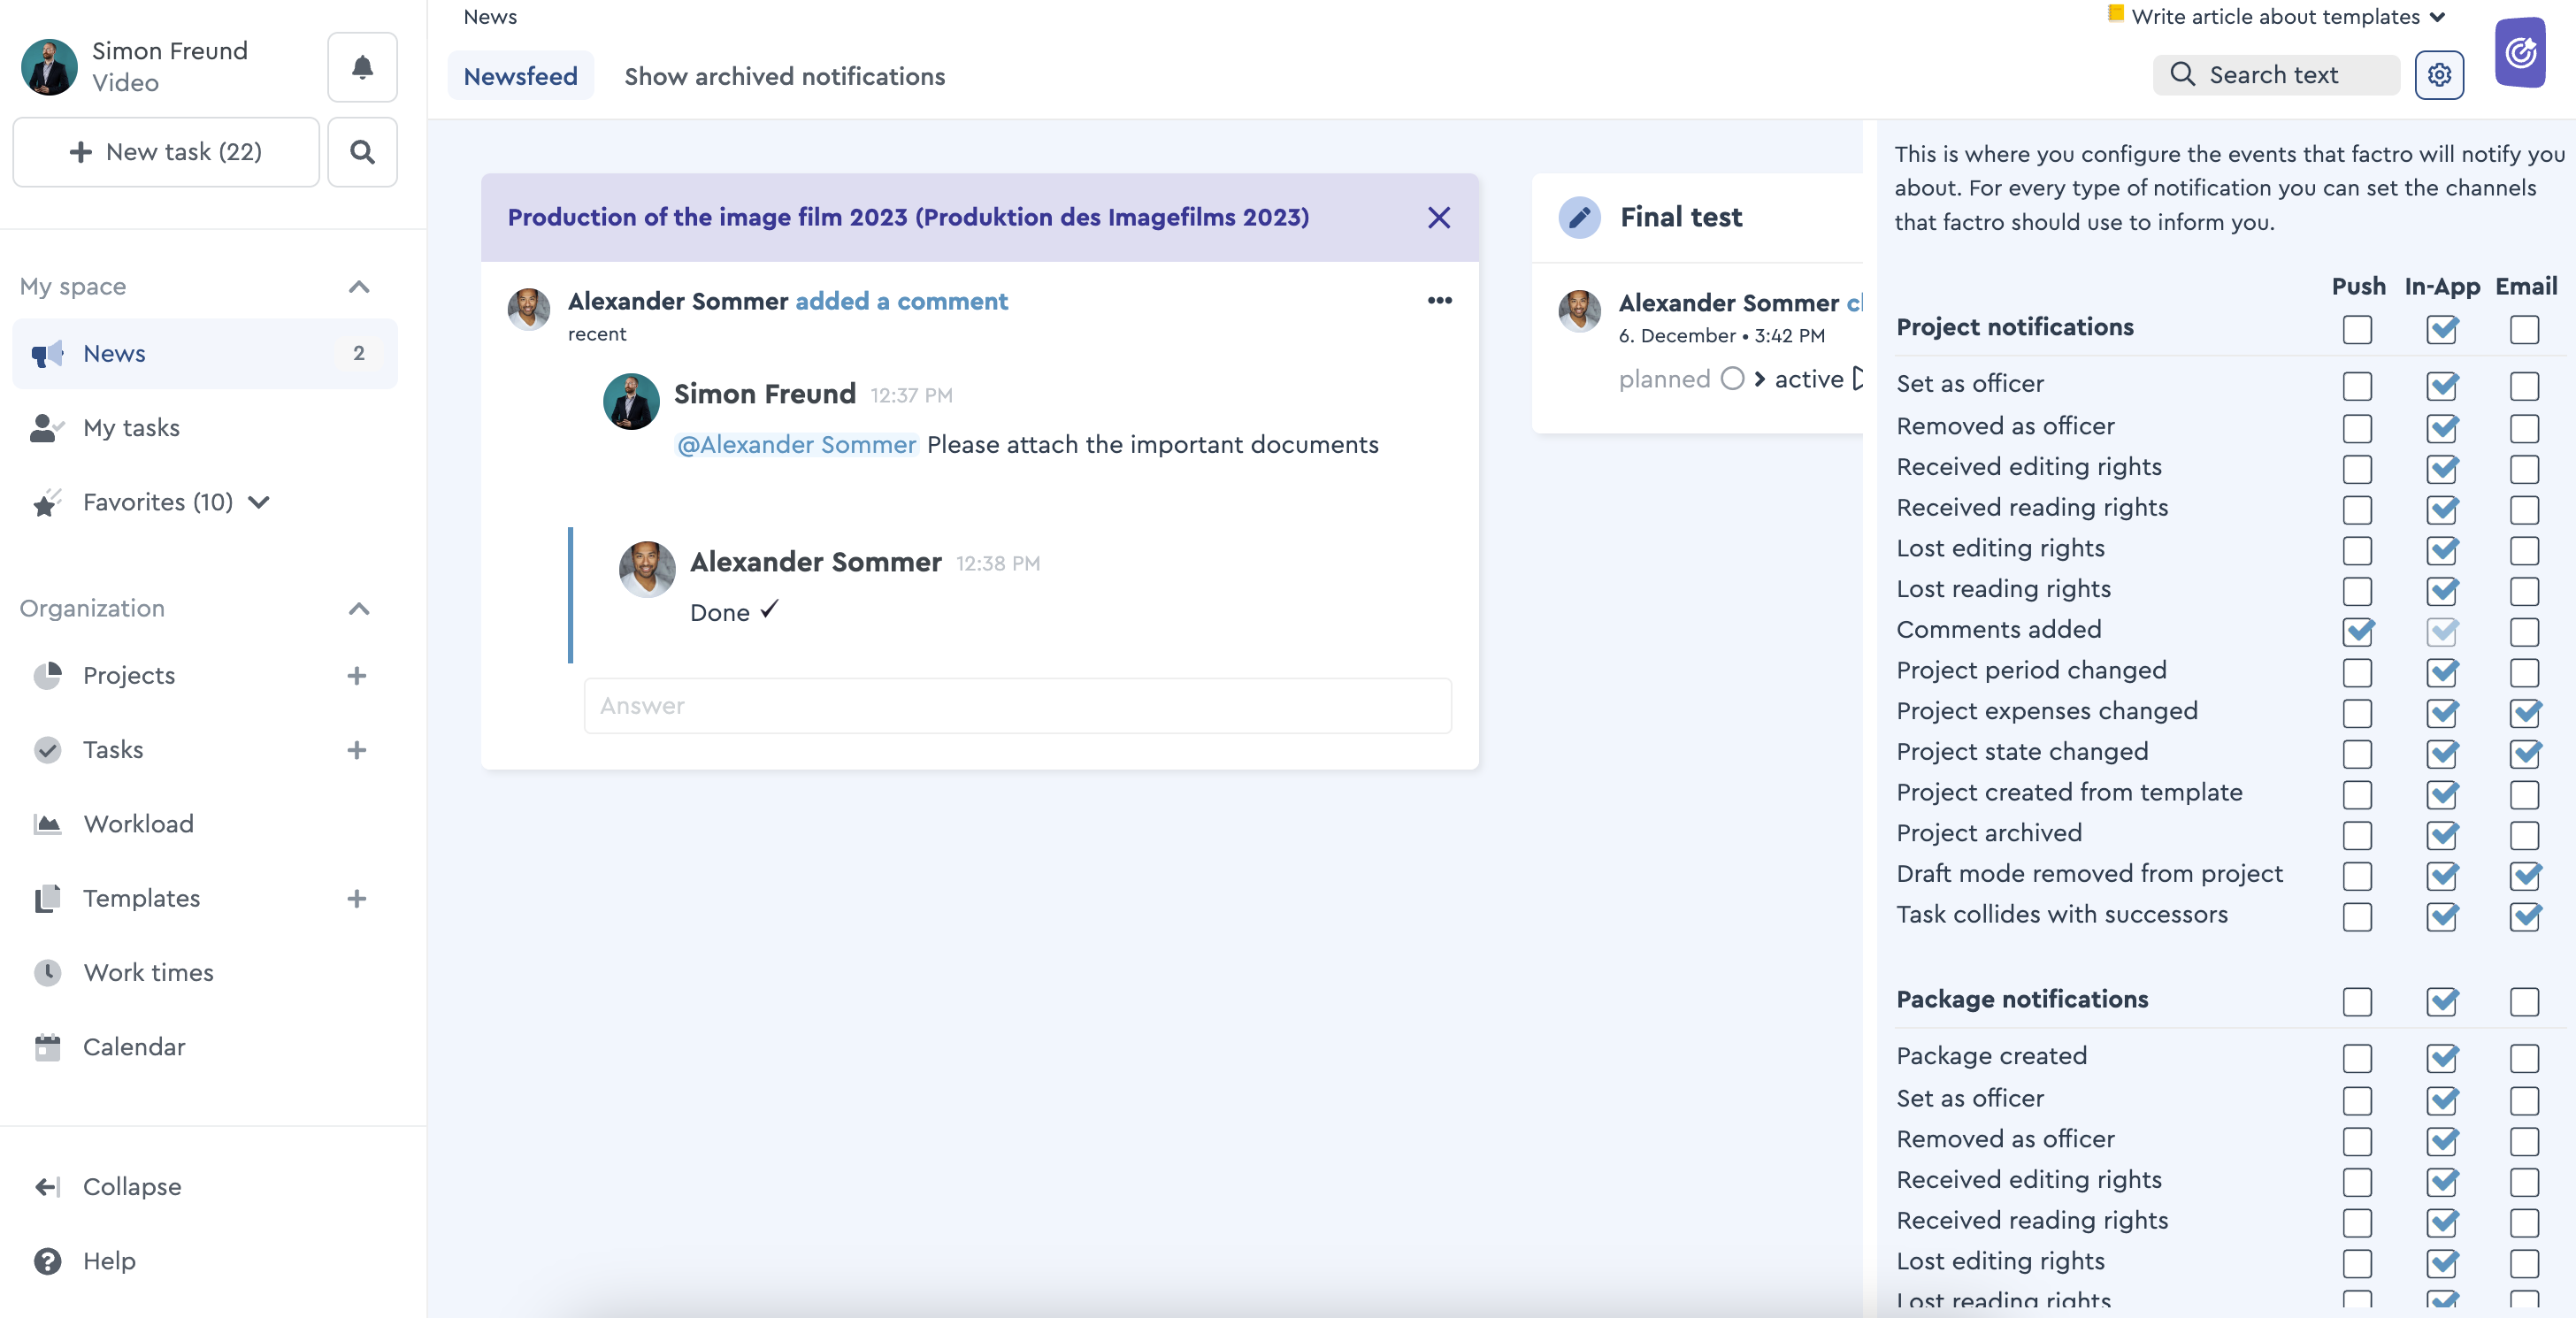Click the Search text field
Screen dimensions: 2576x1318
point(2276,75)
